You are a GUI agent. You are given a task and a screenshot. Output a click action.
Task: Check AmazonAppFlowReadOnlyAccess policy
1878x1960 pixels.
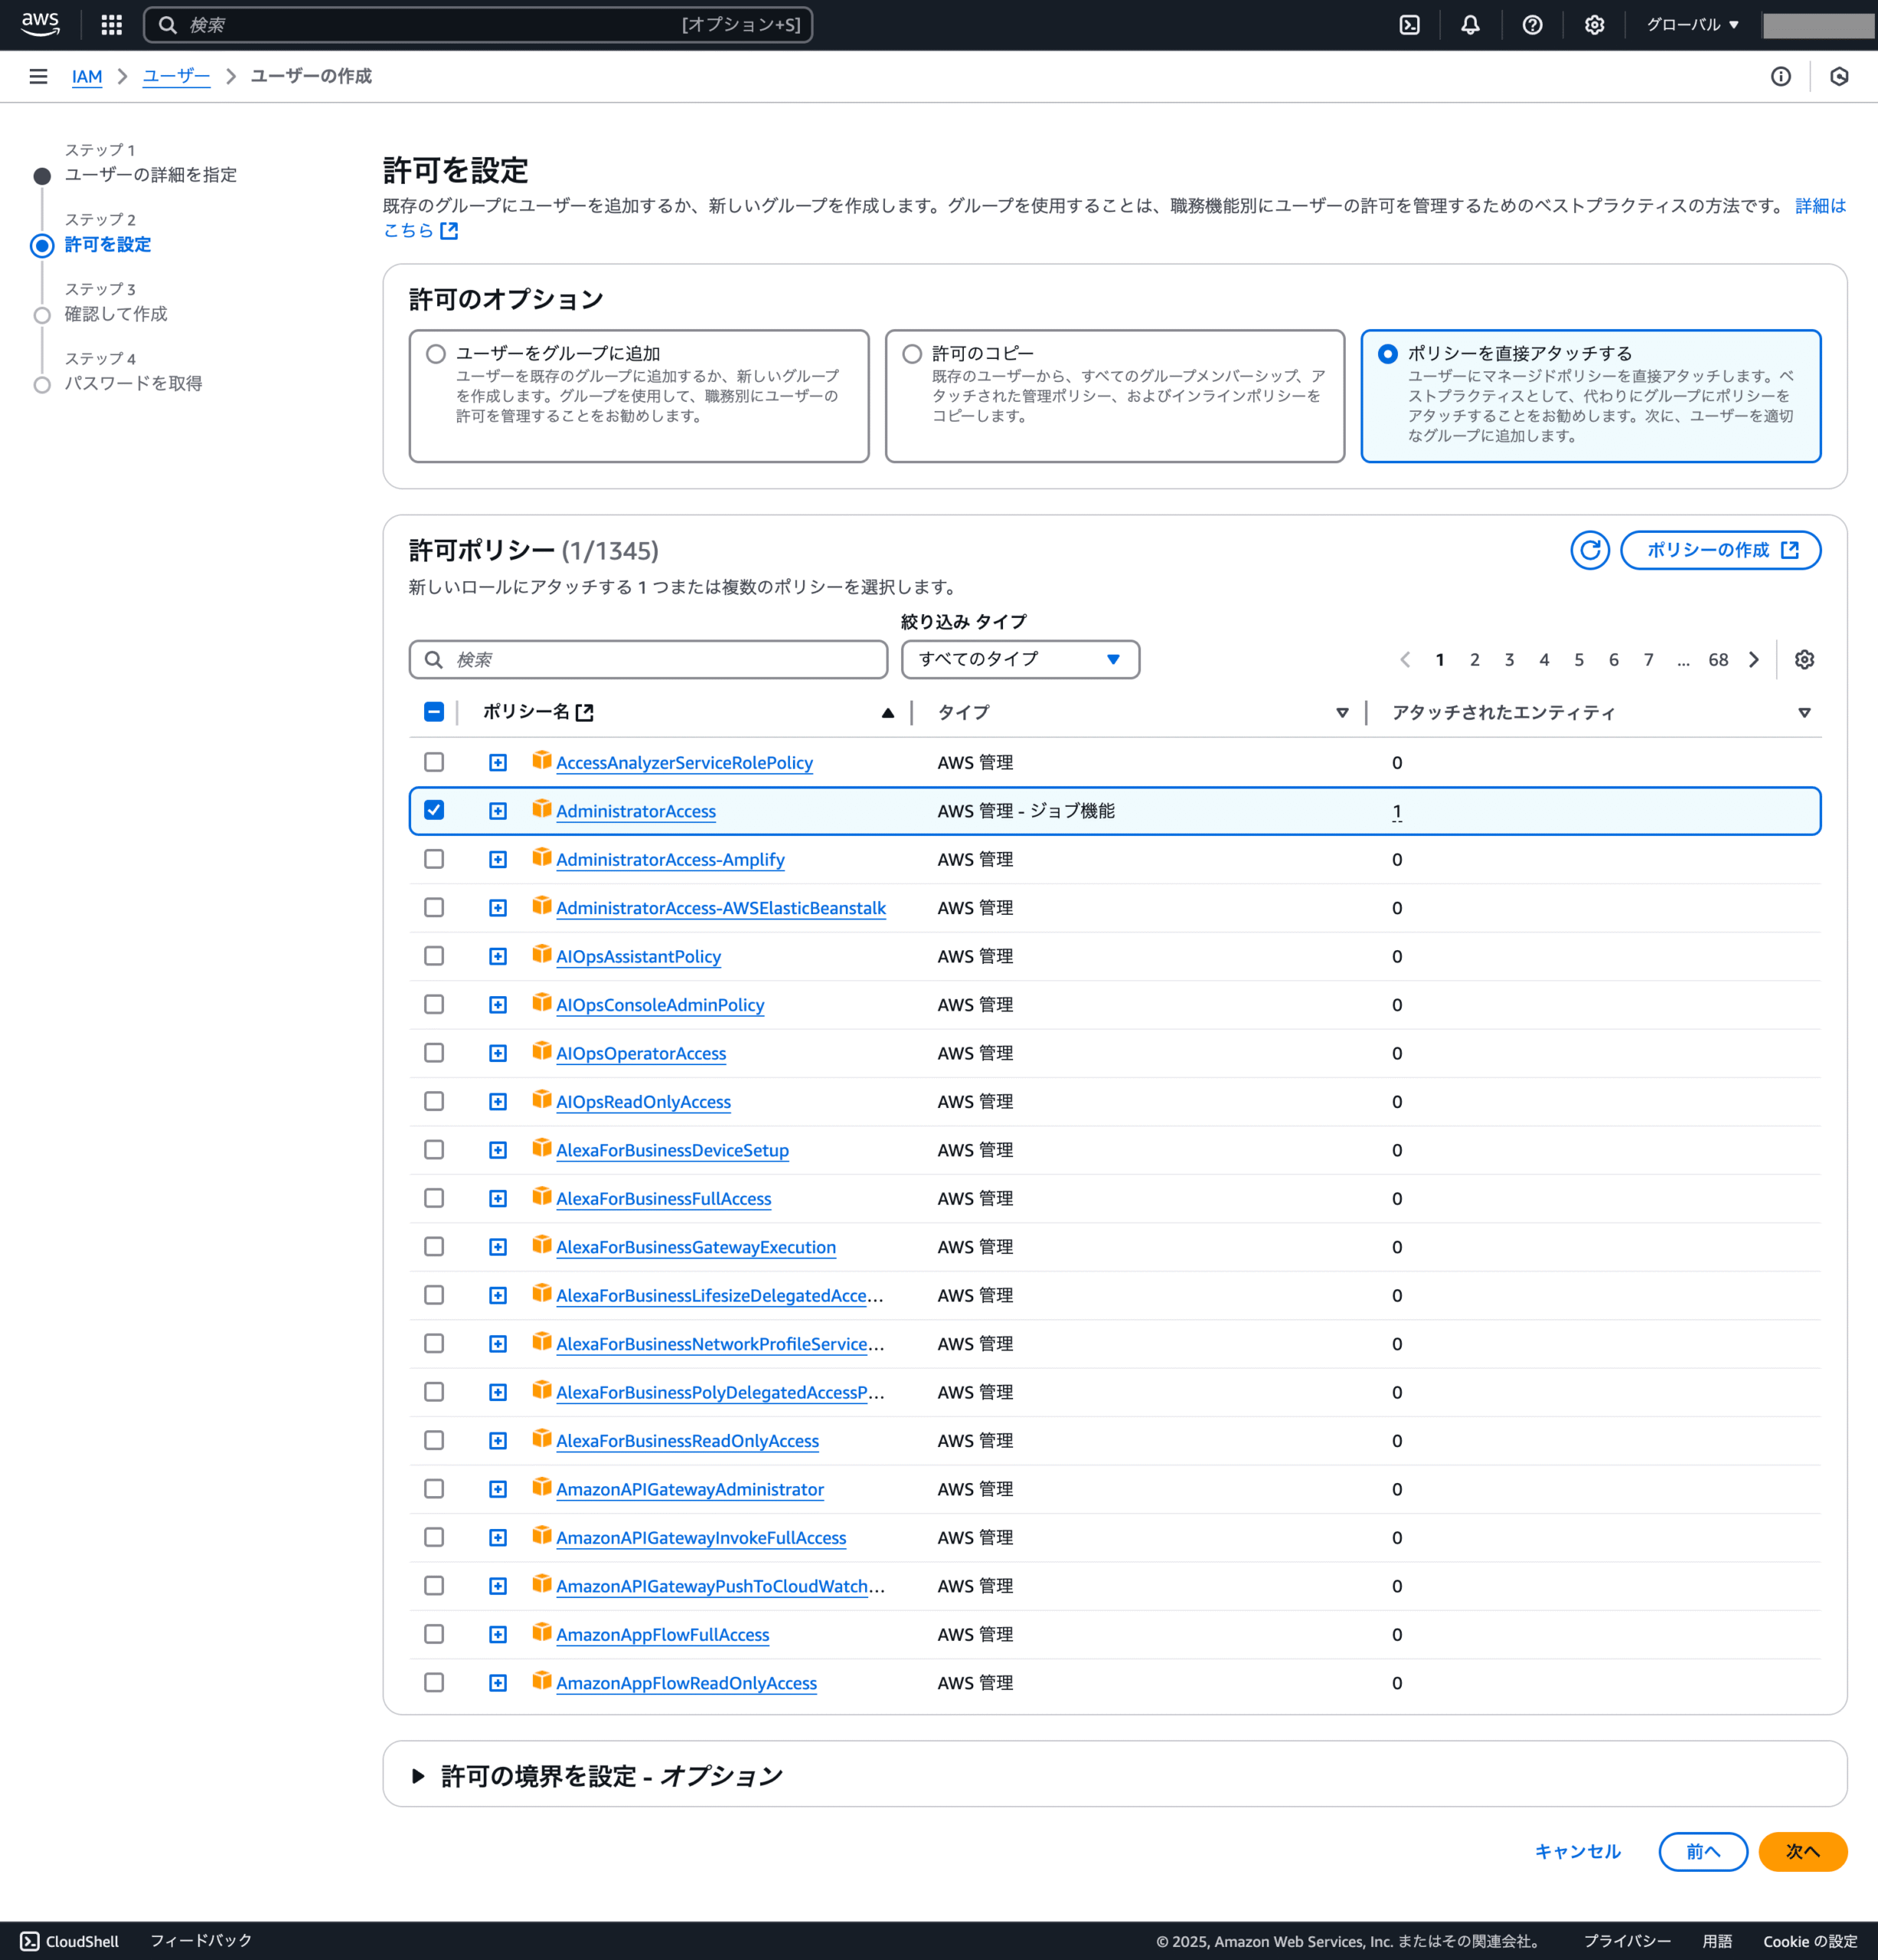pyautogui.click(x=434, y=1683)
